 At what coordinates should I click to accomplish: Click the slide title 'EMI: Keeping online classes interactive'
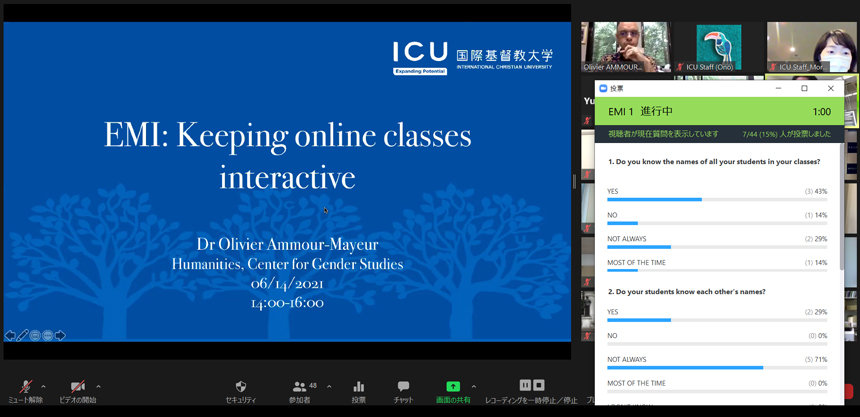tap(287, 156)
